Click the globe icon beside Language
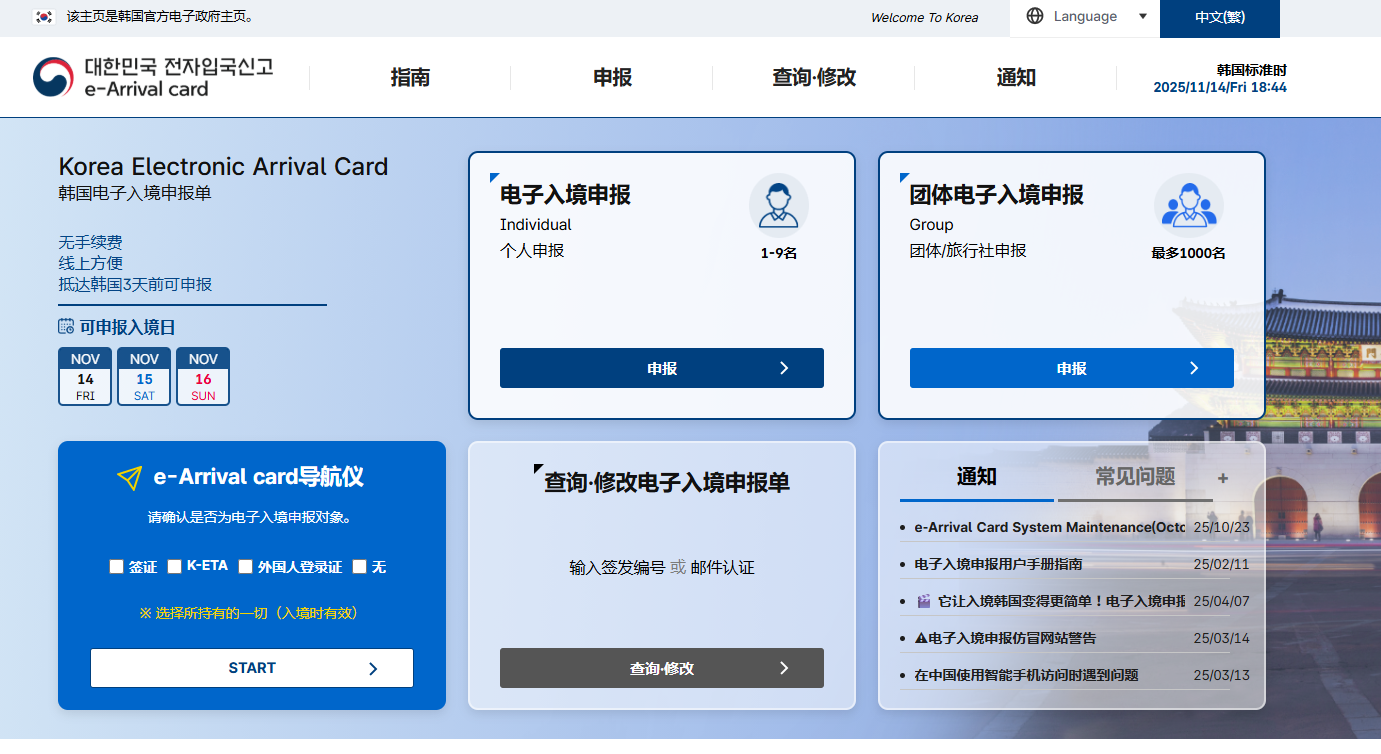Viewport: 1381px width, 754px height. 1035,16
